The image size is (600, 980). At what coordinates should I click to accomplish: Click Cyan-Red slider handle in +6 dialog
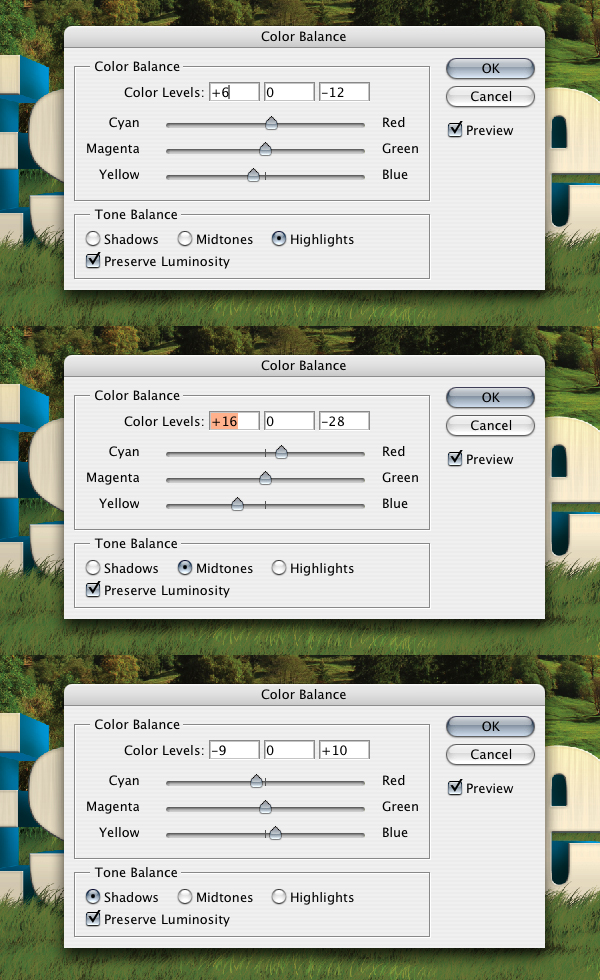[x=271, y=122]
